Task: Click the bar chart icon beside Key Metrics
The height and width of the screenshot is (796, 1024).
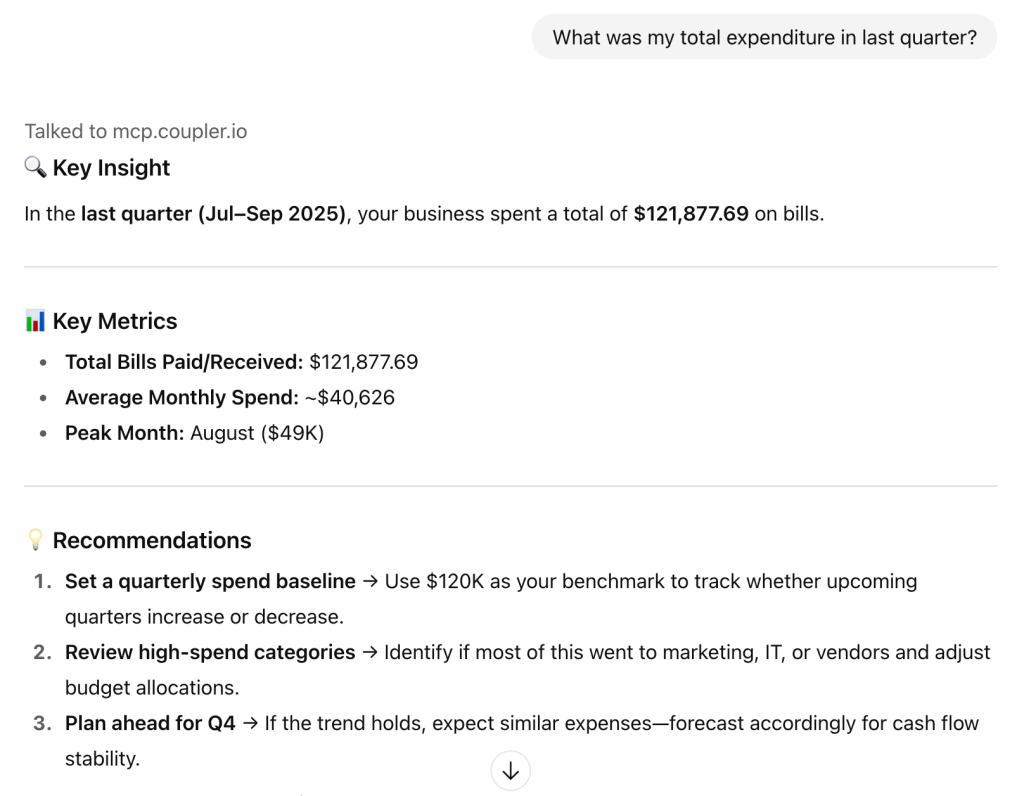Action: (x=35, y=321)
